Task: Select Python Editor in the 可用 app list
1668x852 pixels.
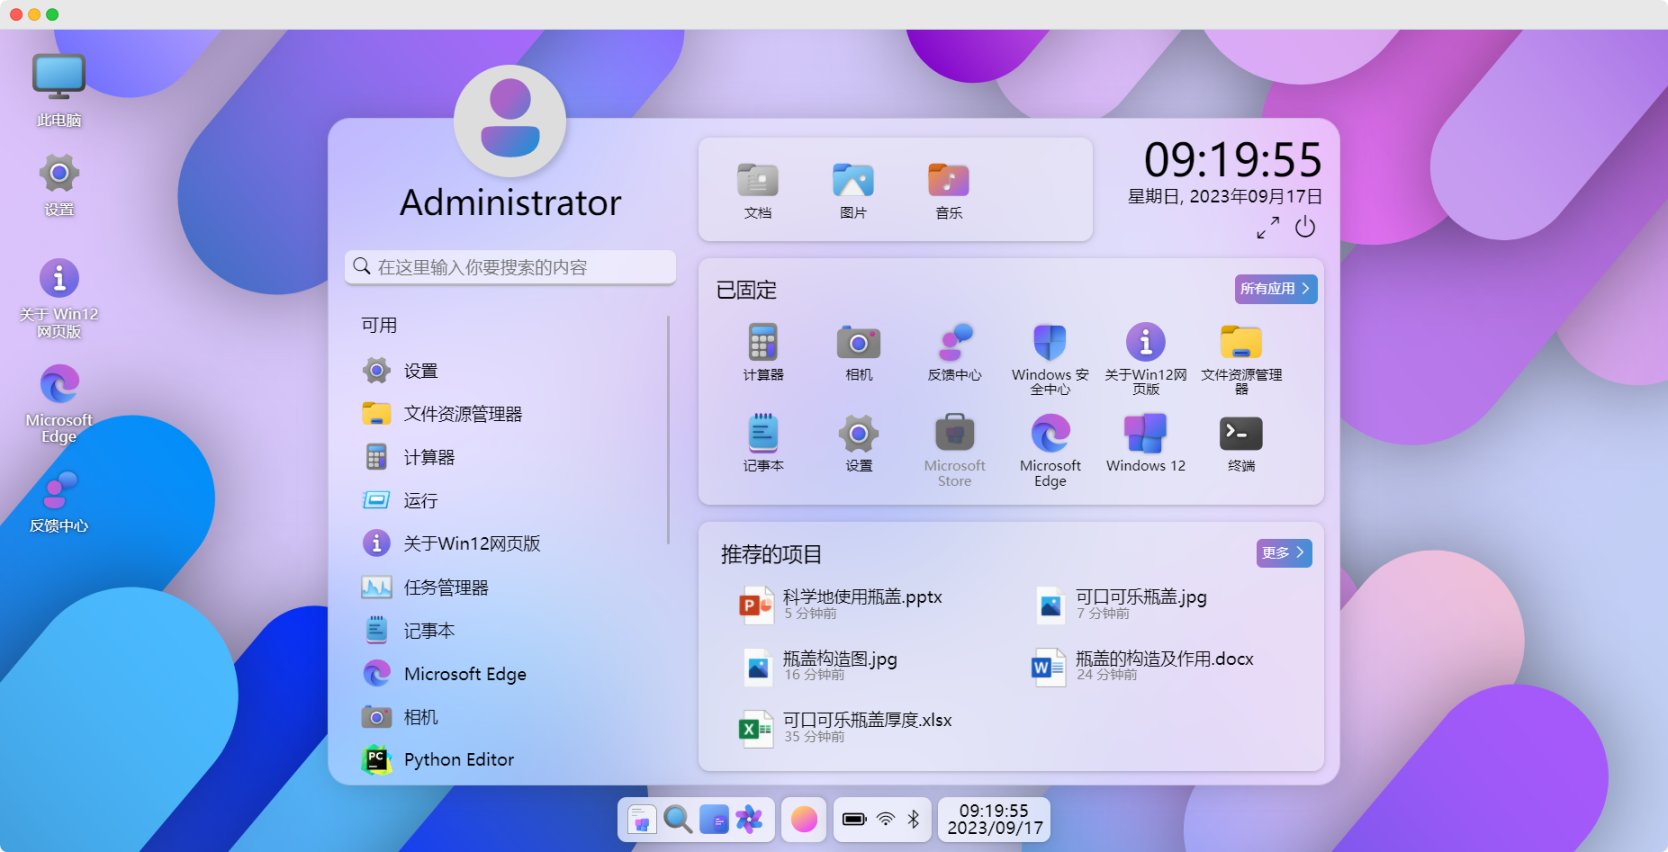Action: click(x=510, y=760)
